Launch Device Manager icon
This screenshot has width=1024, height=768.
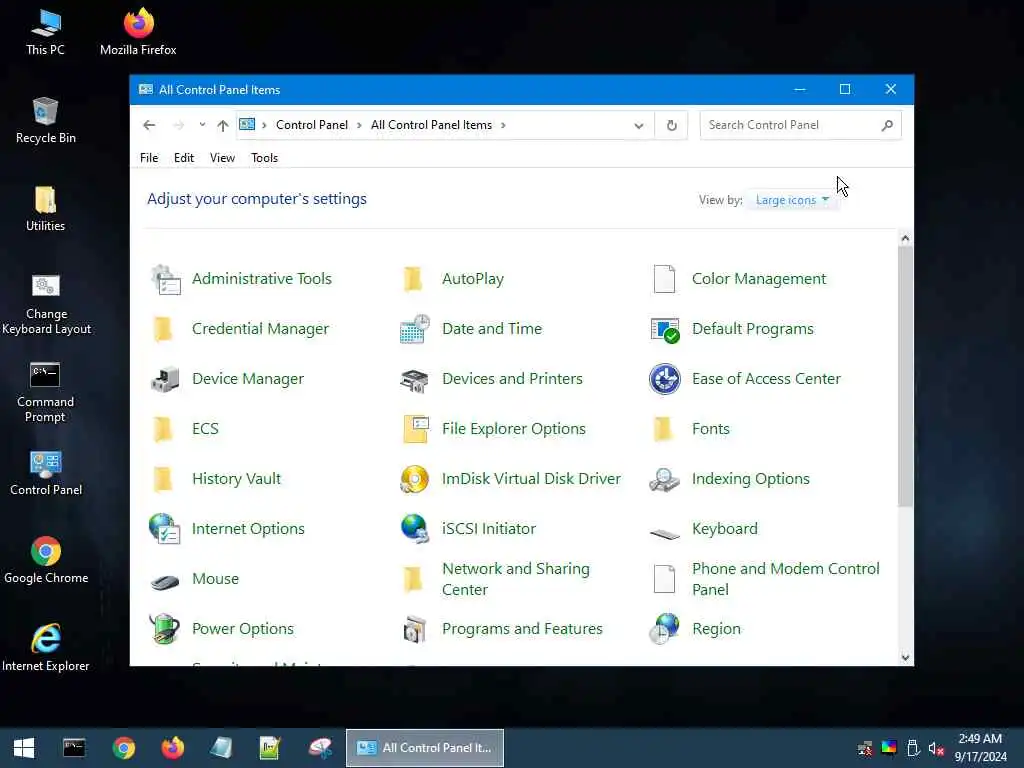(x=165, y=379)
